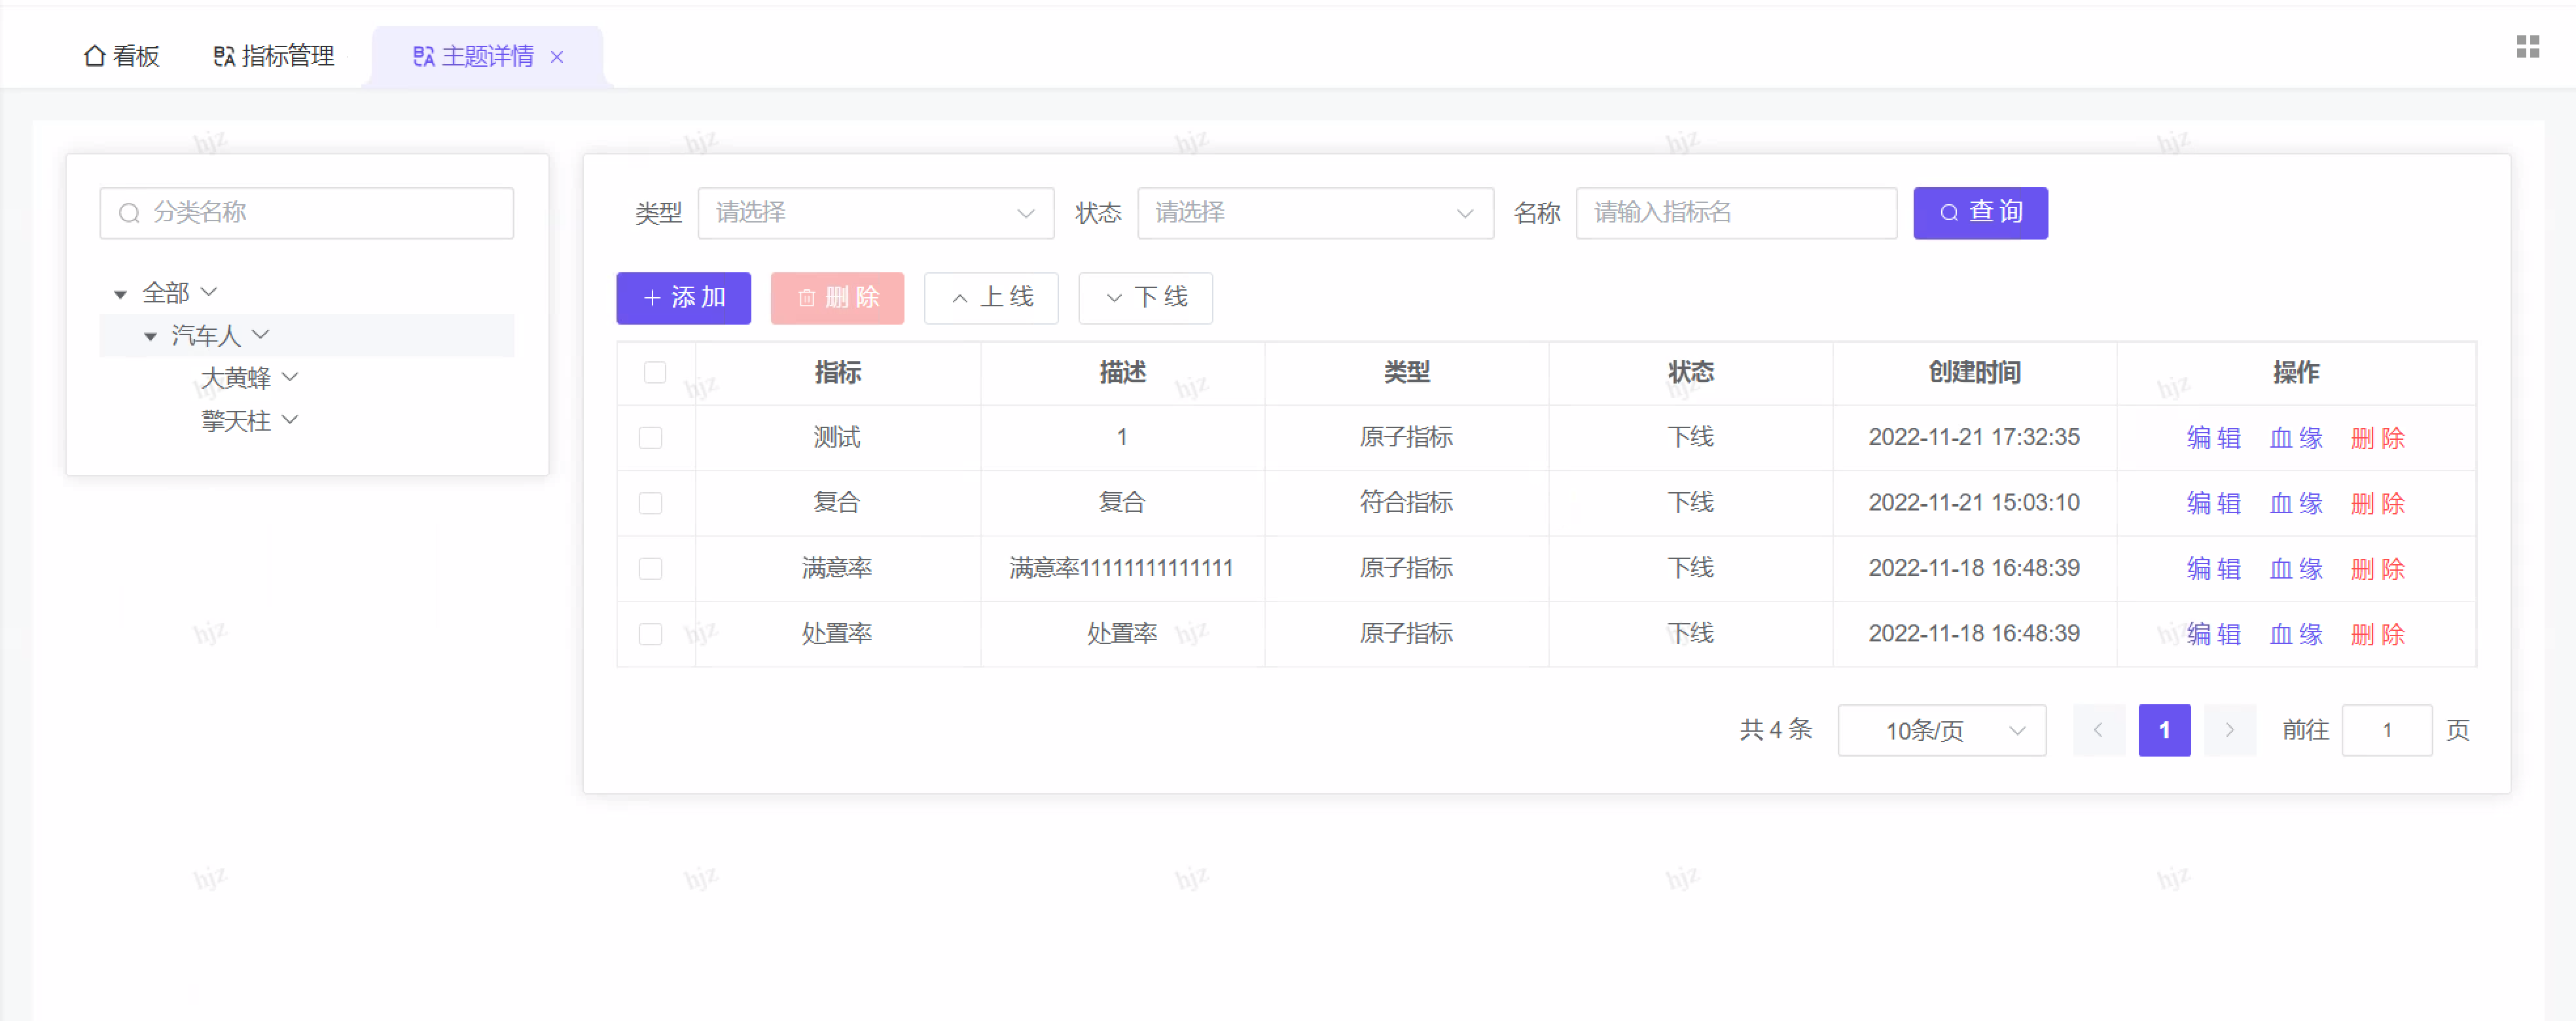Check the checkbox for row 满意率

(651, 569)
